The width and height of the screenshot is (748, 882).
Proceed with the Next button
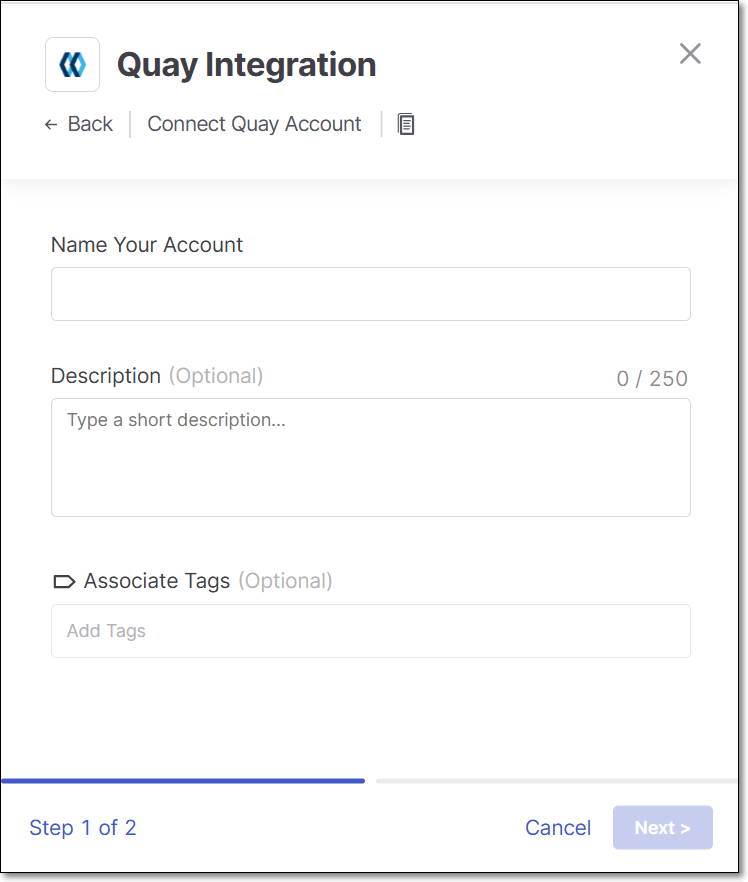[663, 827]
